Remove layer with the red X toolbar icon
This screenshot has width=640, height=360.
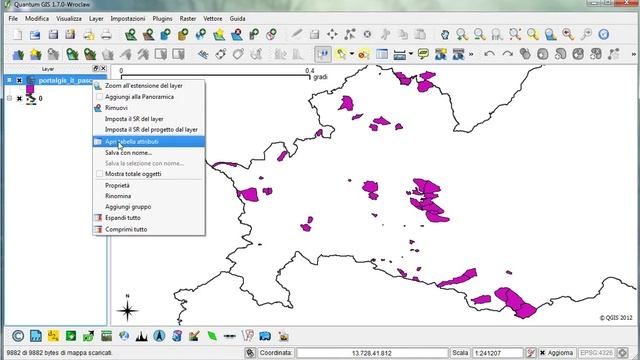pyautogui.click(x=236, y=34)
